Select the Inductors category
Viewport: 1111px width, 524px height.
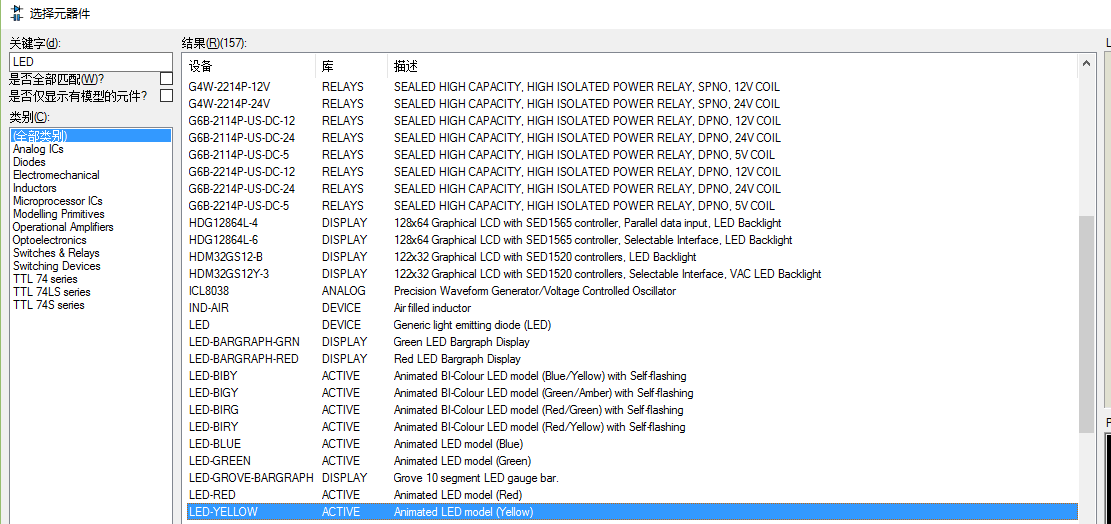point(91,188)
